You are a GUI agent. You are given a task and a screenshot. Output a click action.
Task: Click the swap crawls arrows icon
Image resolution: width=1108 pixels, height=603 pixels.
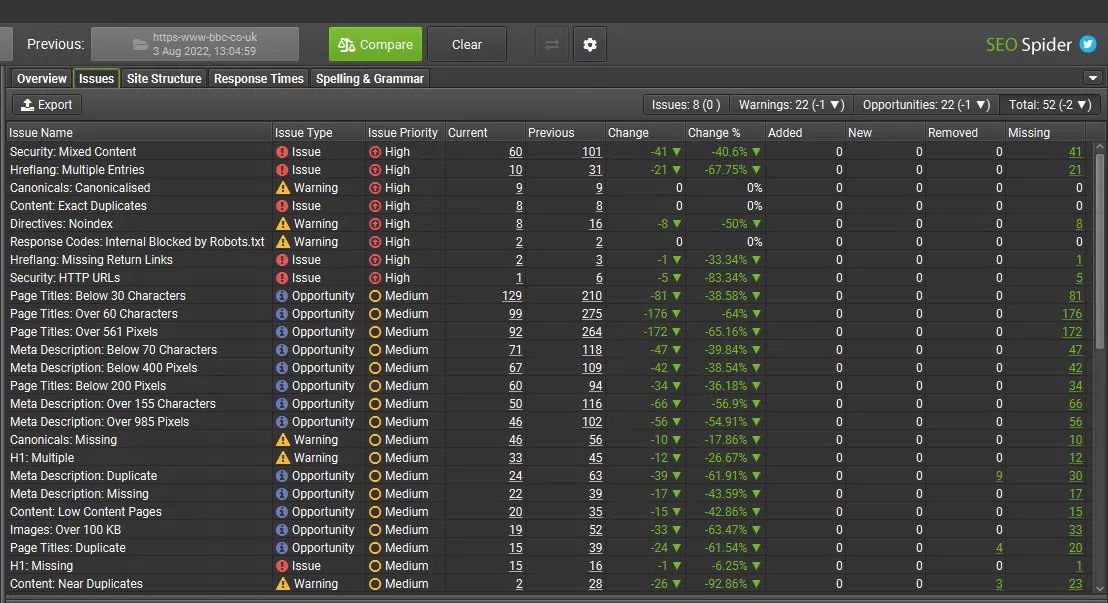[x=551, y=45]
